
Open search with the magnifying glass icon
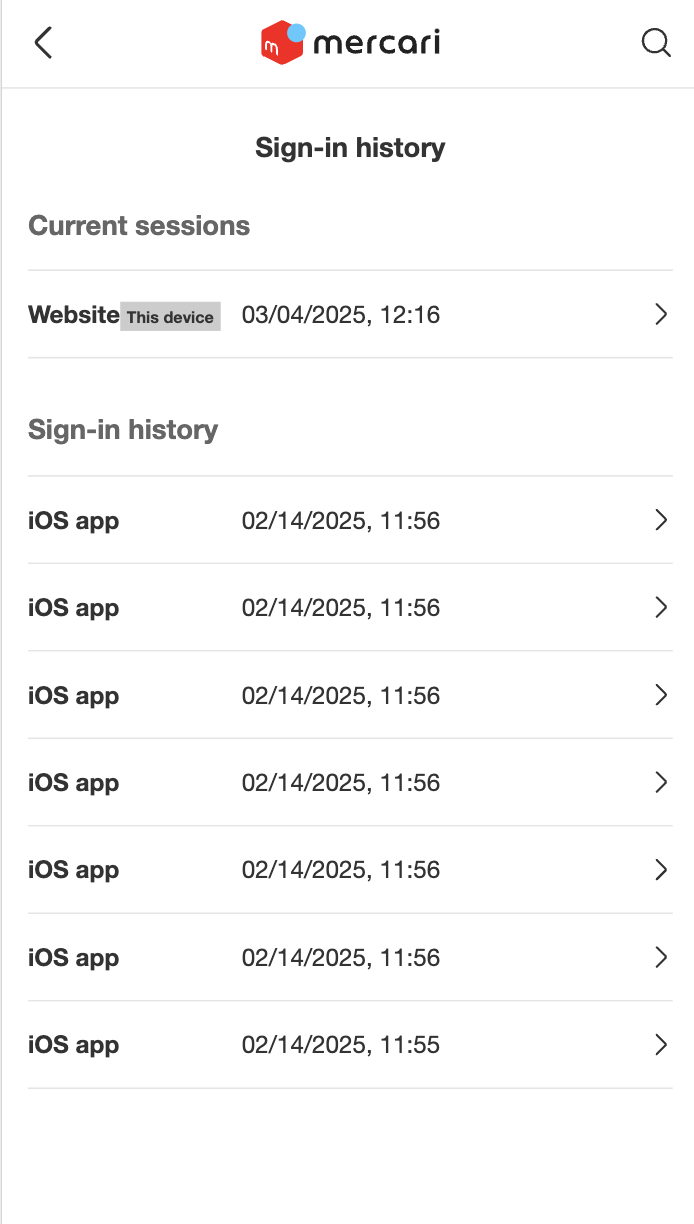(x=656, y=43)
